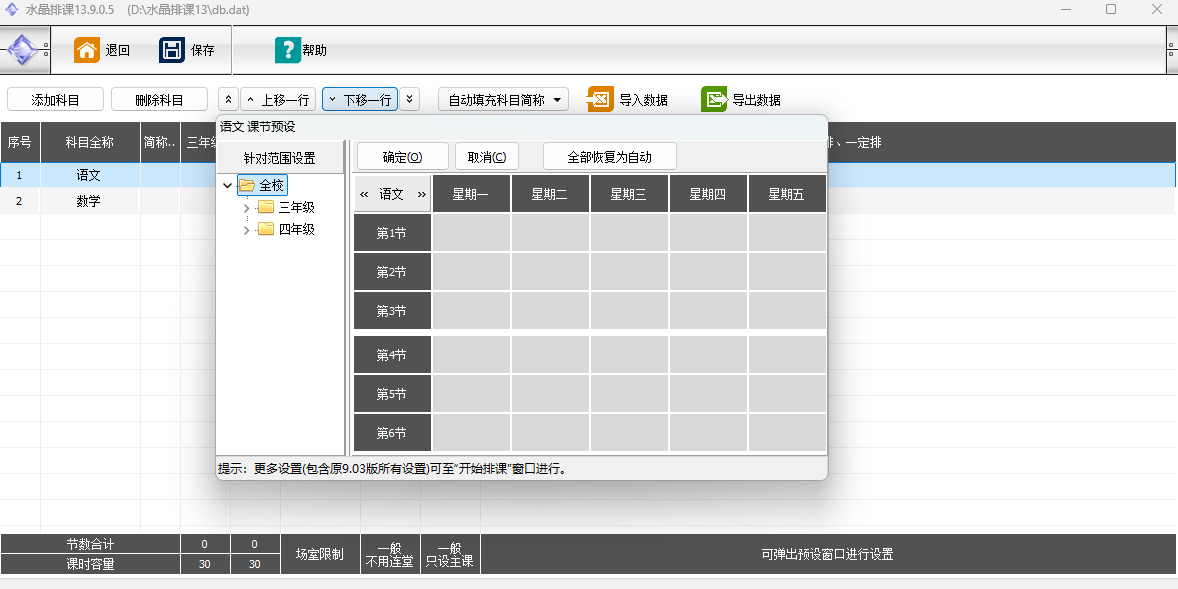The width and height of the screenshot is (1178, 589).
Task: Click the orange 导入数据 import icon
Action: [x=600, y=100]
